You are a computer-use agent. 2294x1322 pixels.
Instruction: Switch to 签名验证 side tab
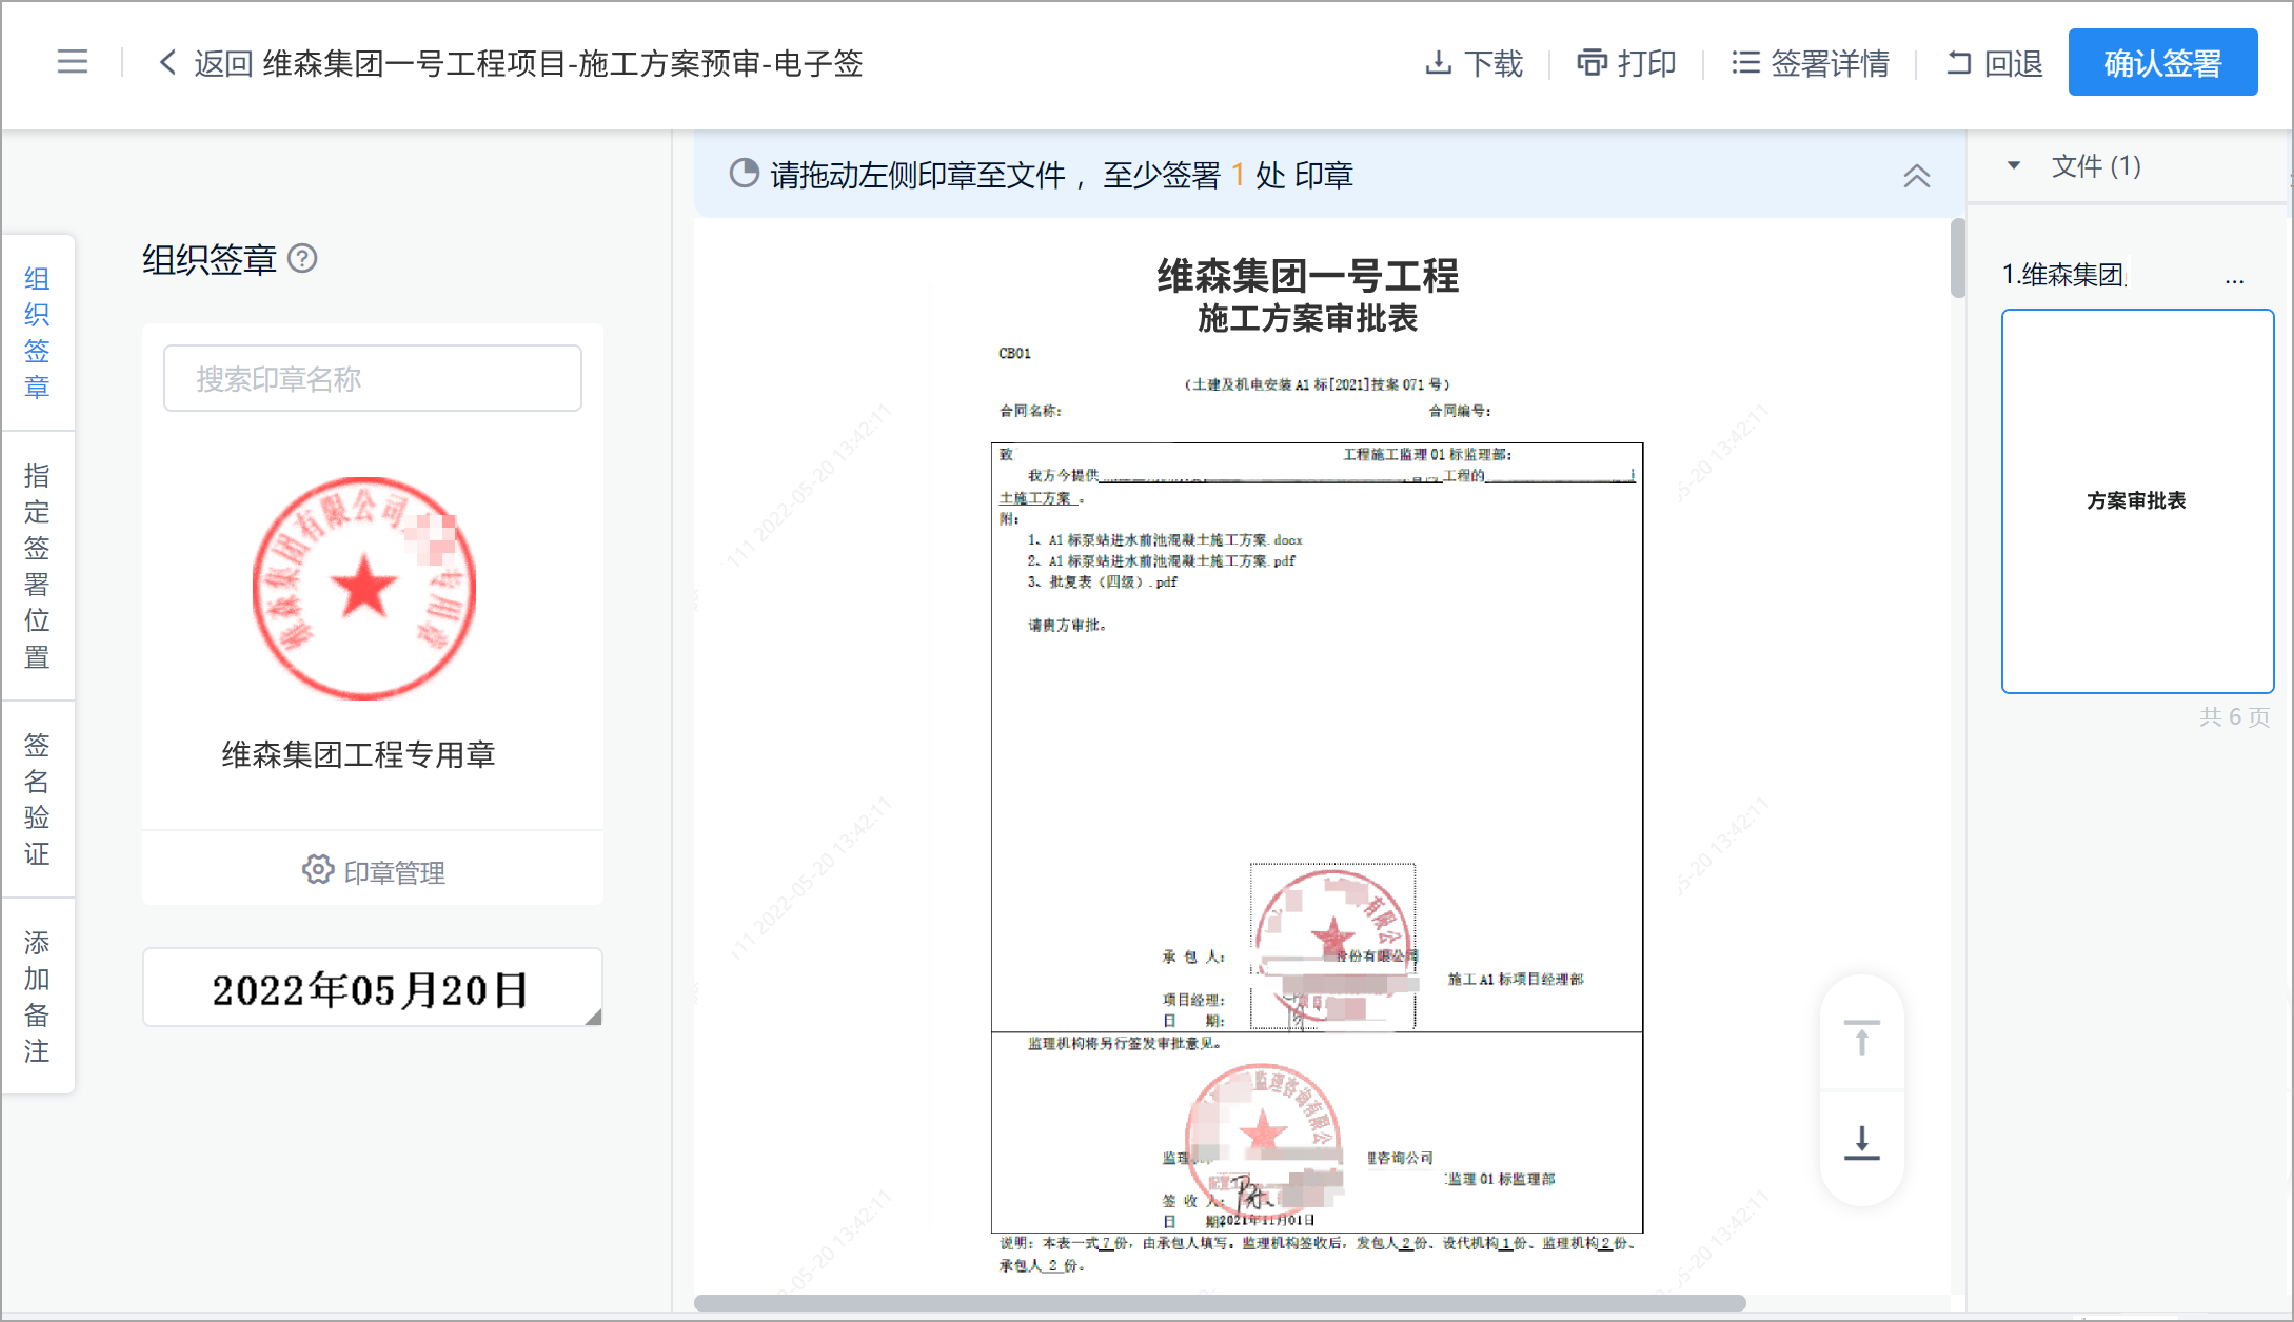tap(37, 799)
